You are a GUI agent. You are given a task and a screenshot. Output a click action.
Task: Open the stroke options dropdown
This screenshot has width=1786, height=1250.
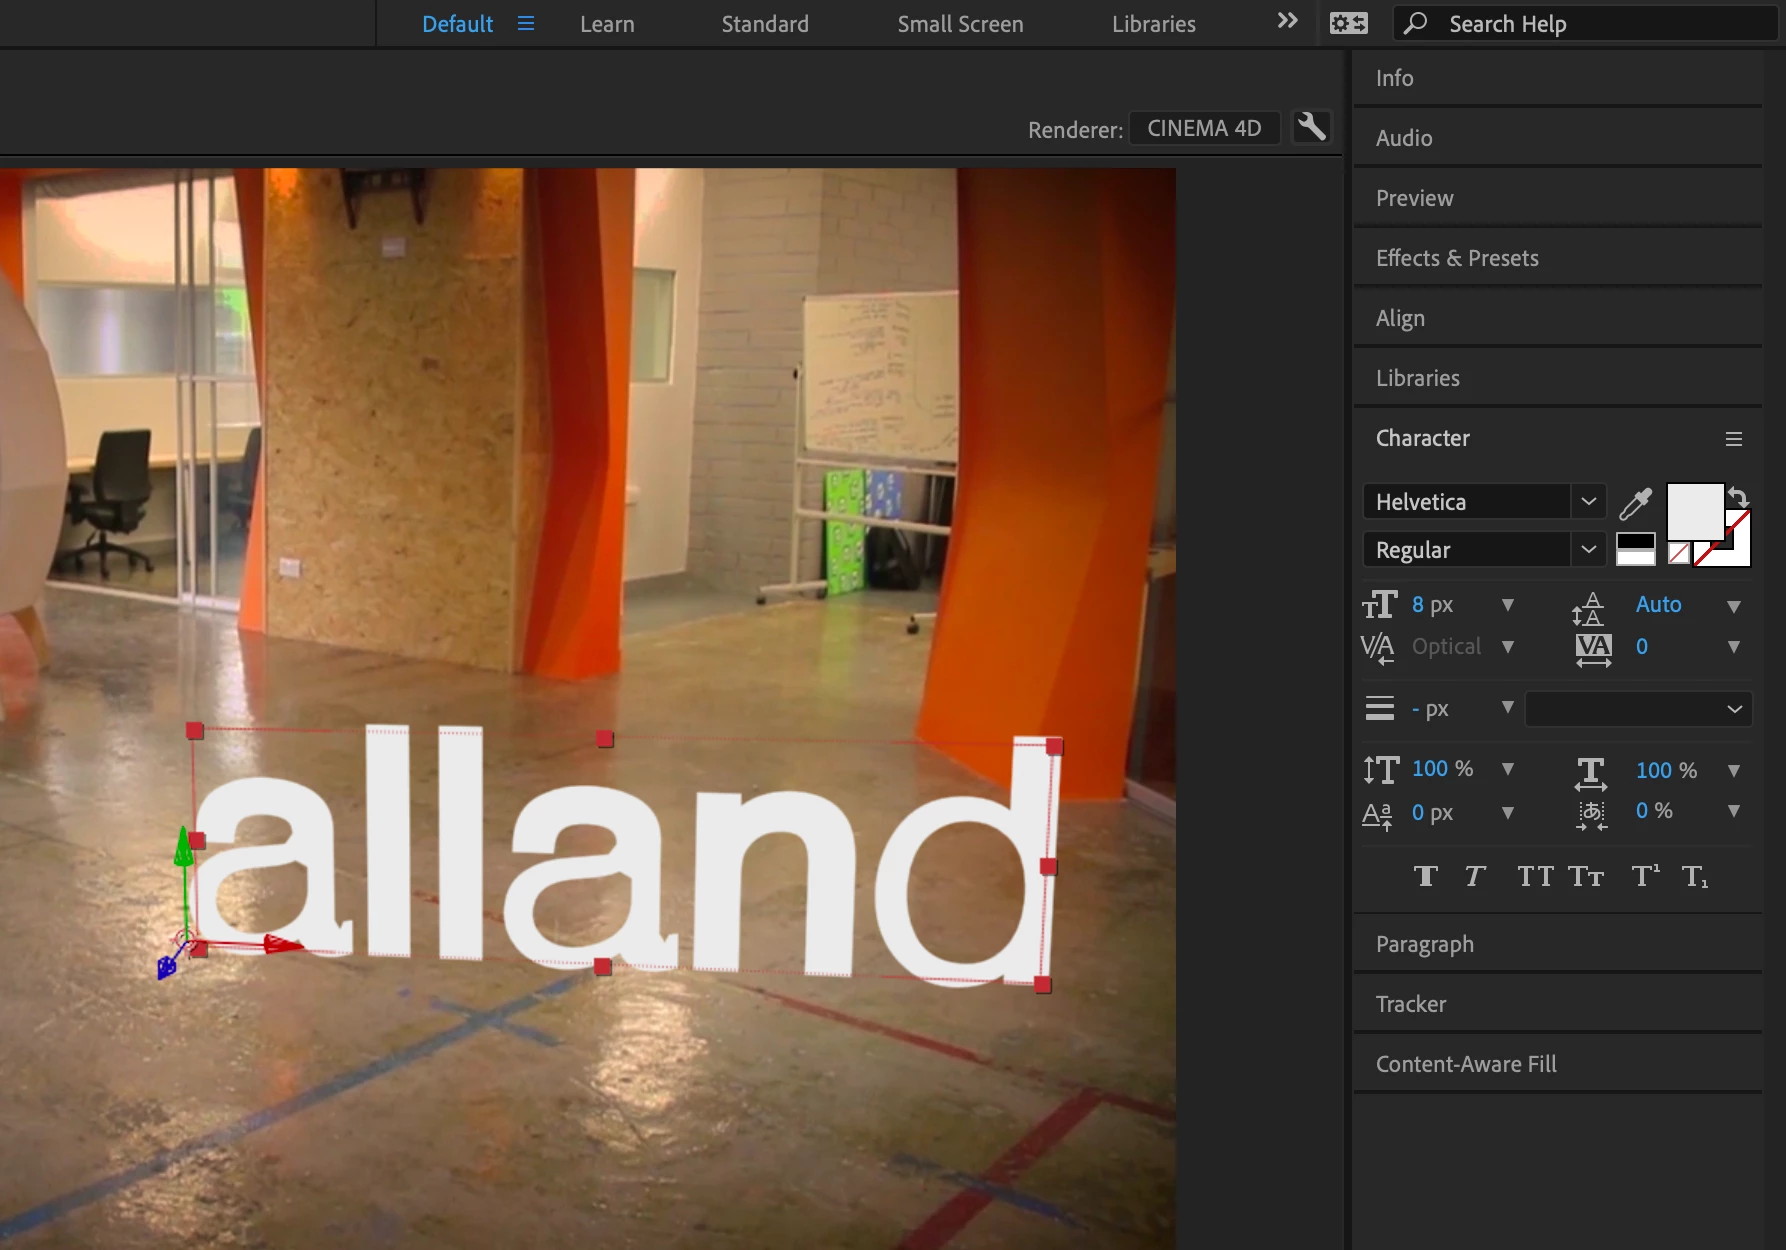tap(1639, 709)
